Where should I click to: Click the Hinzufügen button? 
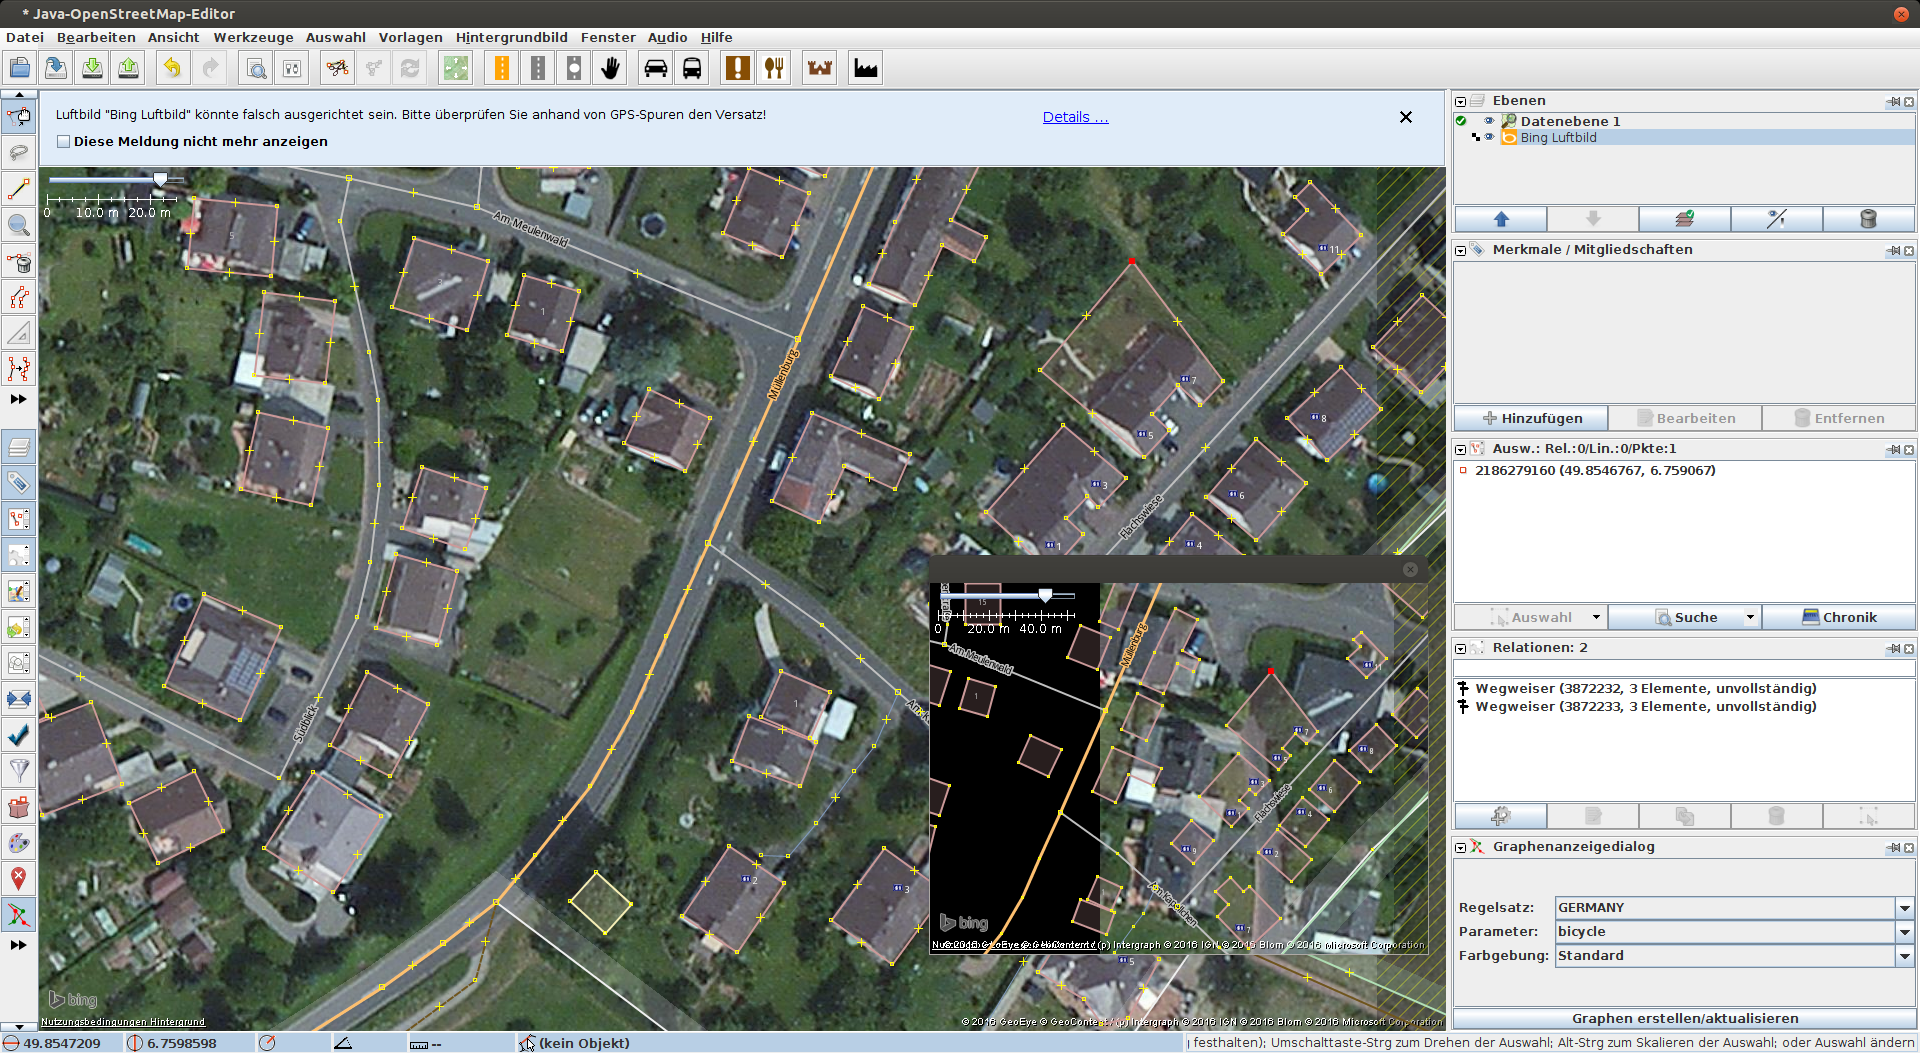(1531, 418)
